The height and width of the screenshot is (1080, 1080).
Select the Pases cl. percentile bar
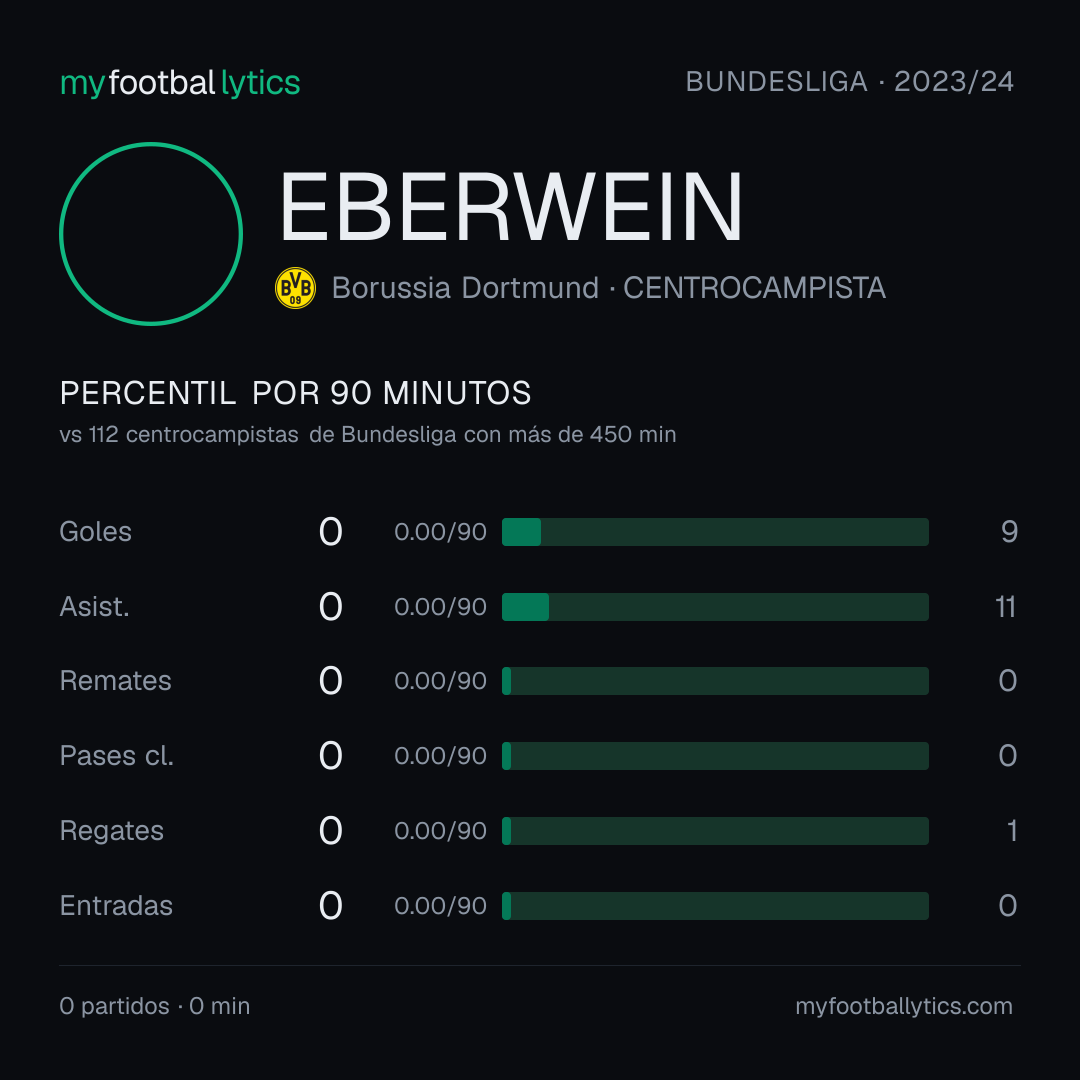coord(715,756)
